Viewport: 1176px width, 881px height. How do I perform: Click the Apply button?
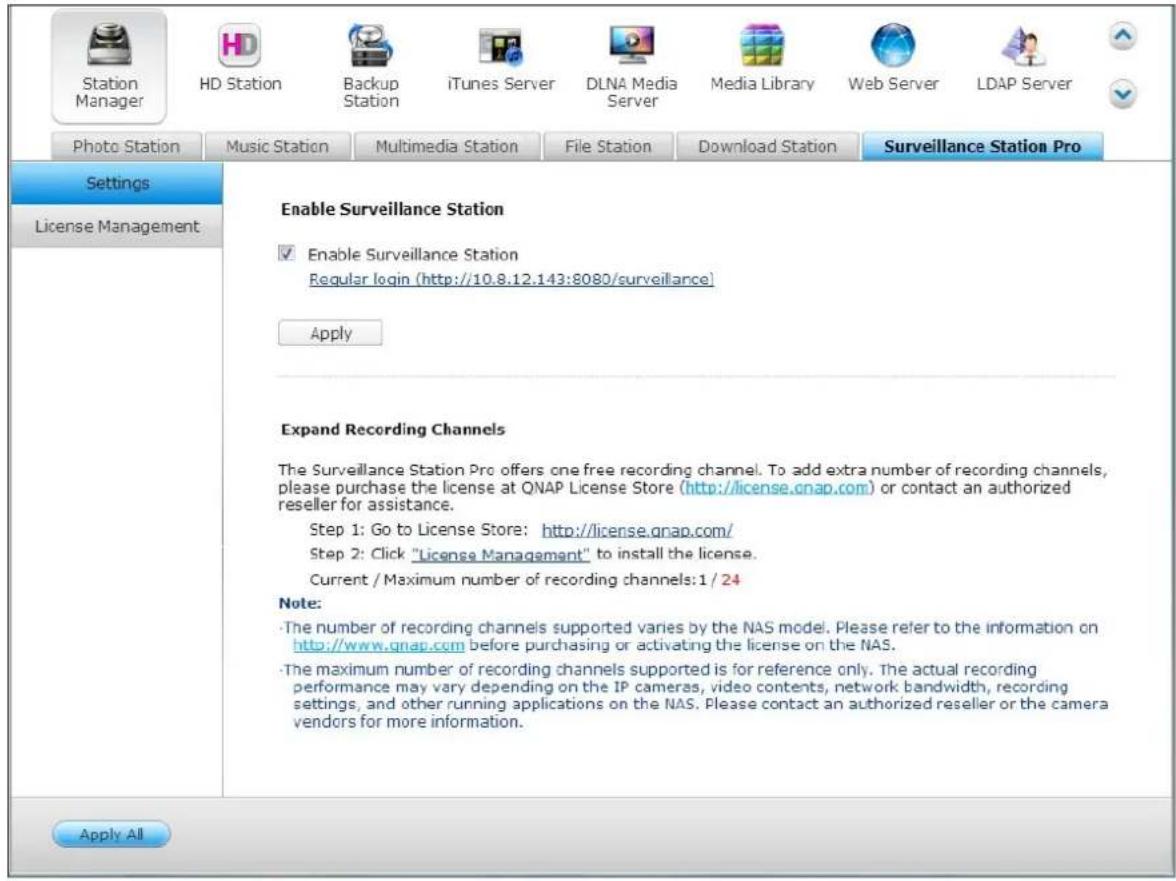(330, 333)
